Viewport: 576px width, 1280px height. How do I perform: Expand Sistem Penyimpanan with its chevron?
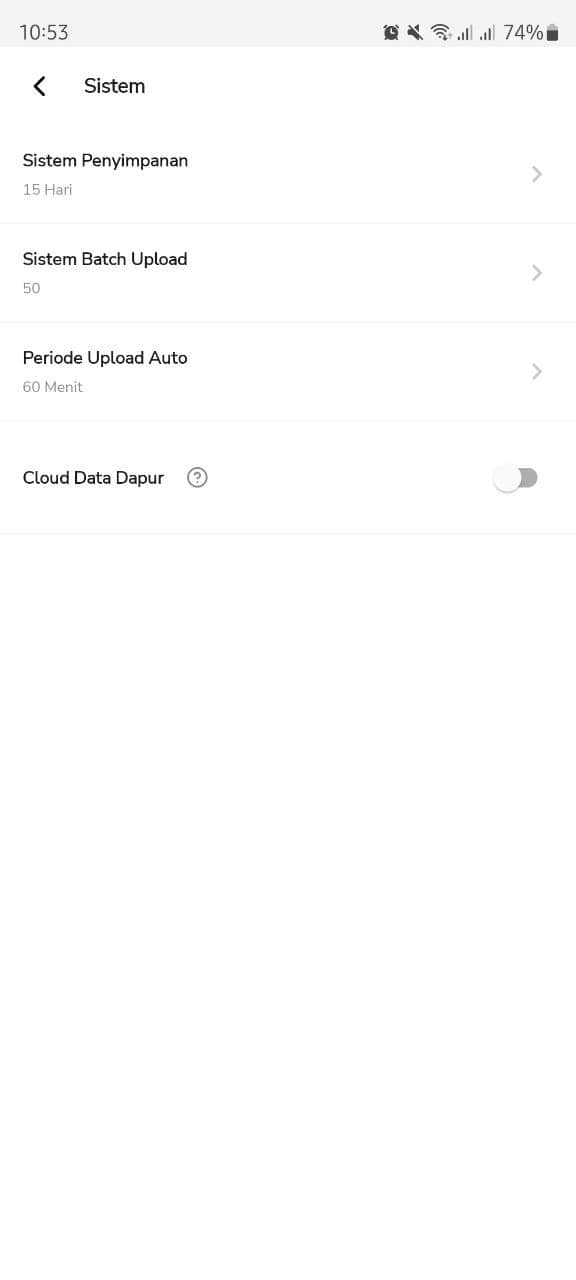537,174
